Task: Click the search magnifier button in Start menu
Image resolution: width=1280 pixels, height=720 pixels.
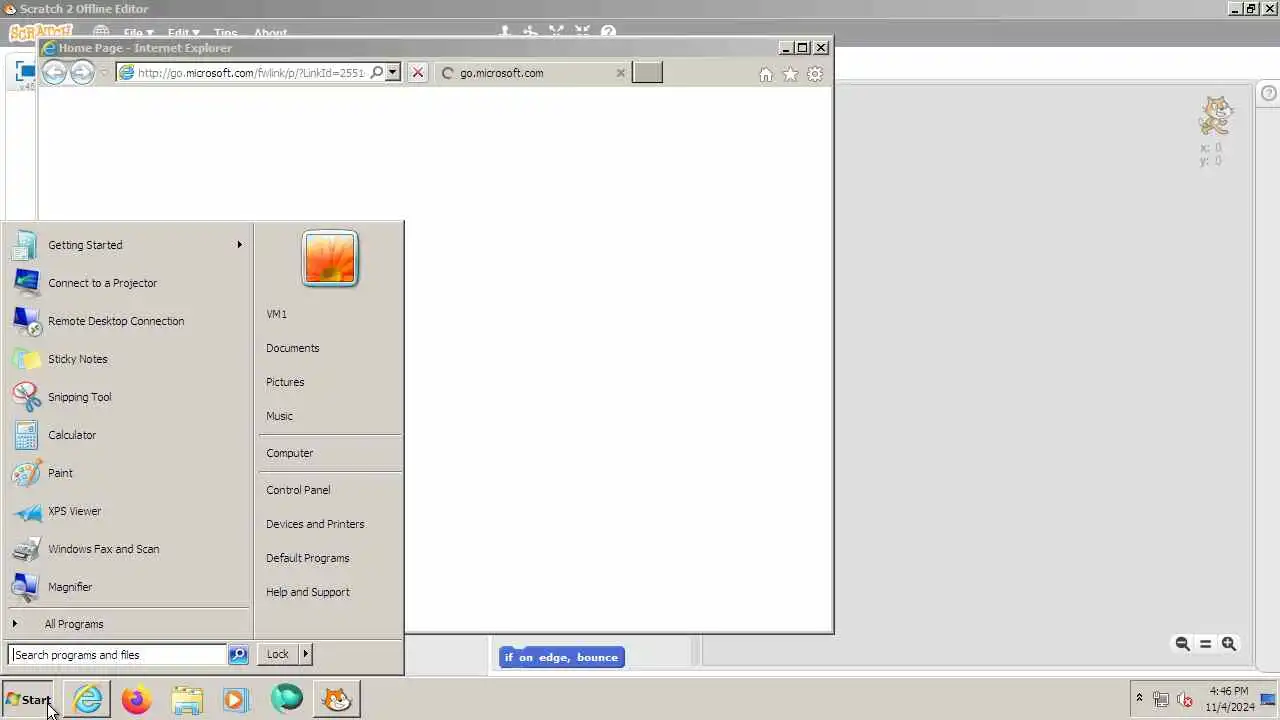Action: 238,655
